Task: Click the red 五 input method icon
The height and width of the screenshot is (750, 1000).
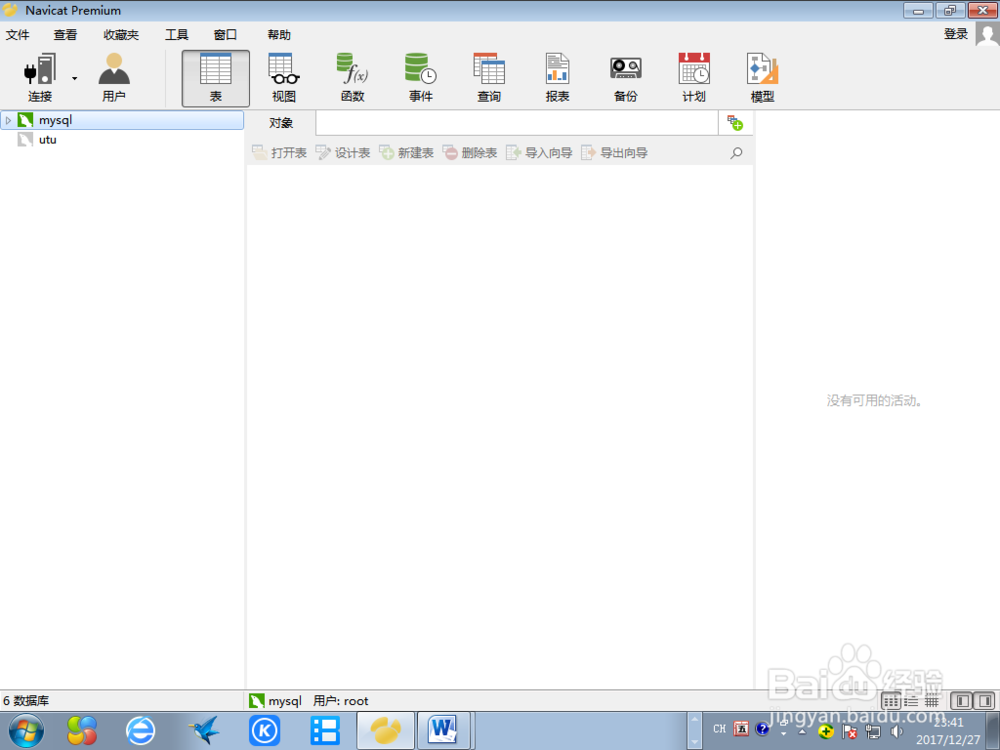Action: [741, 728]
